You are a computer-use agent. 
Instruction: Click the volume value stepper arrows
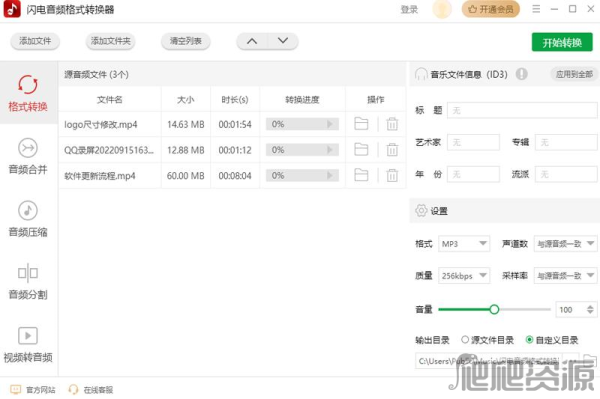(x=590, y=309)
